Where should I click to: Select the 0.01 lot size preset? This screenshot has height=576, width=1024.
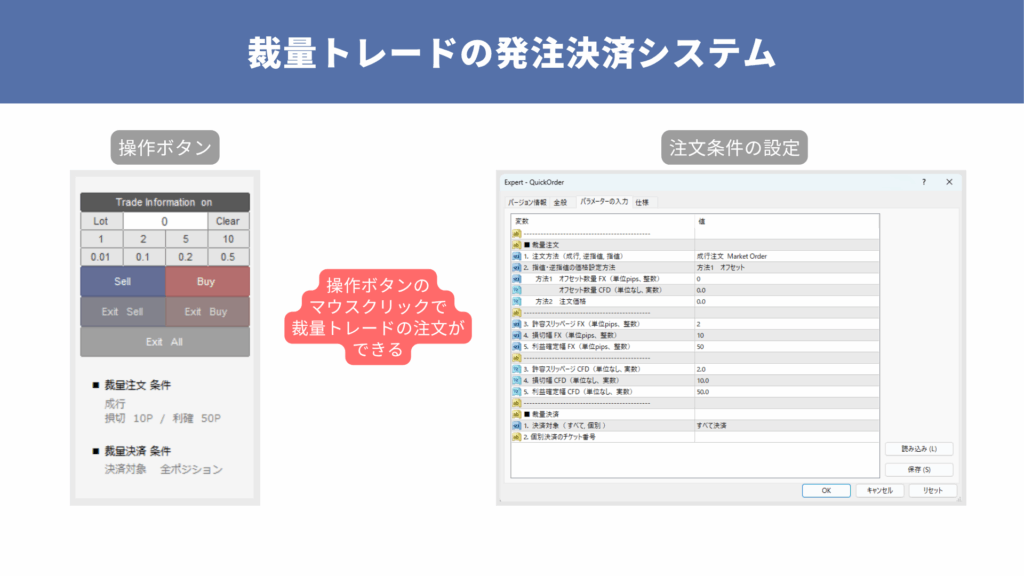(101, 256)
